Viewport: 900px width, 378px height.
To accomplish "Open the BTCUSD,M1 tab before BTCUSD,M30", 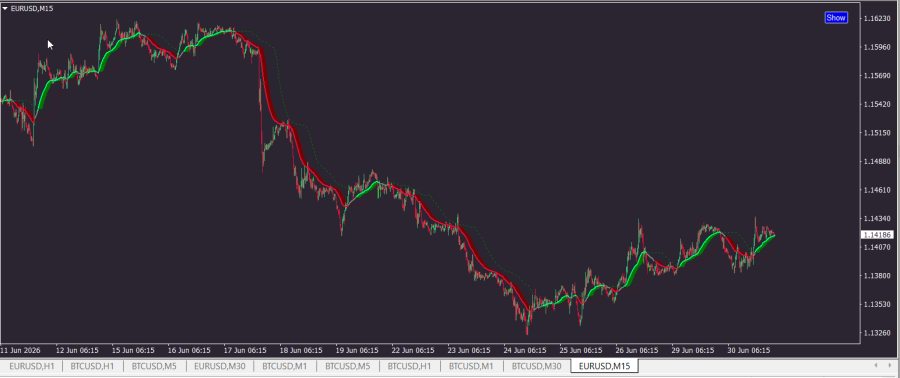I will point(471,366).
